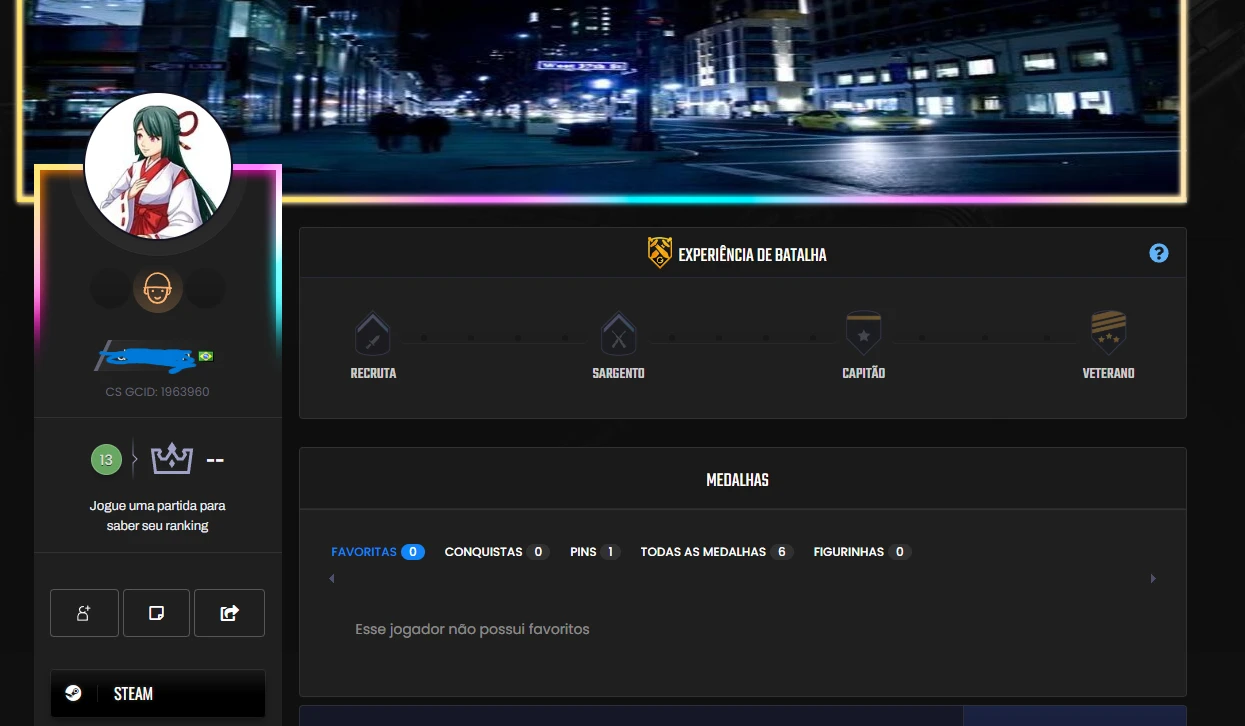Select the Recruta rank insignia icon
This screenshot has height=726, width=1245.
click(x=372, y=332)
